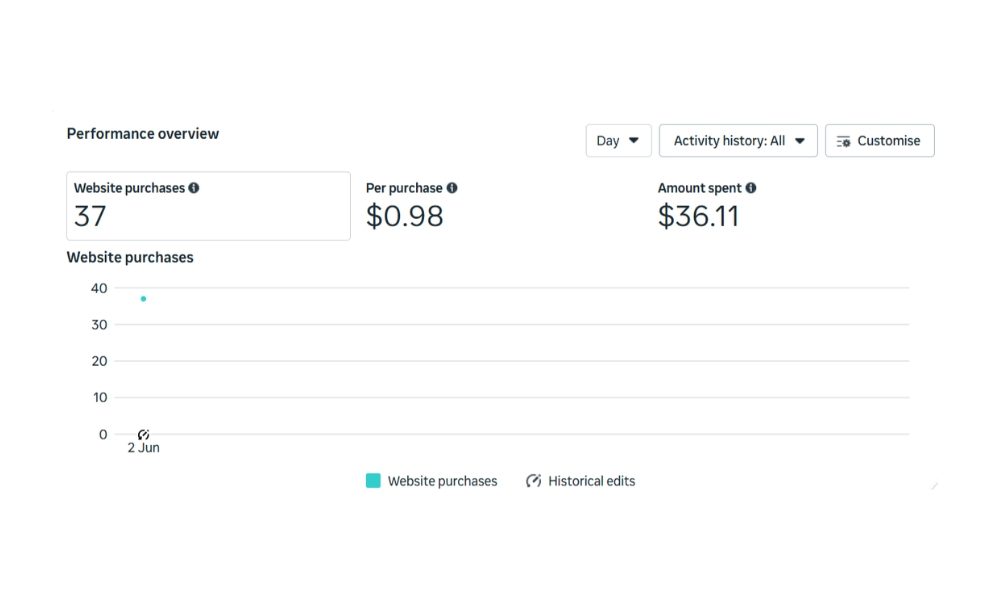Viewport: 1000px width, 600px height.
Task: Expand the Activity history: All dropdown
Action: click(x=738, y=140)
